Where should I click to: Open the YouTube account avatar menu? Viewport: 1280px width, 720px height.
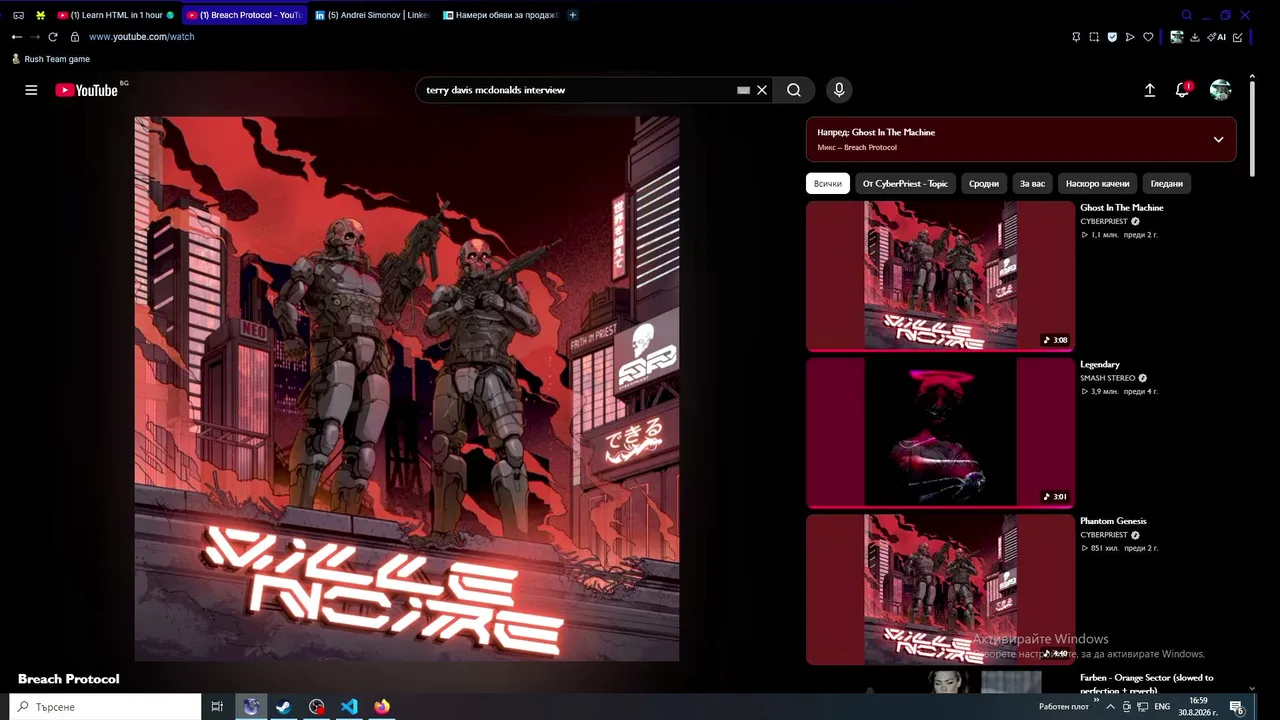(x=1220, y=90)
